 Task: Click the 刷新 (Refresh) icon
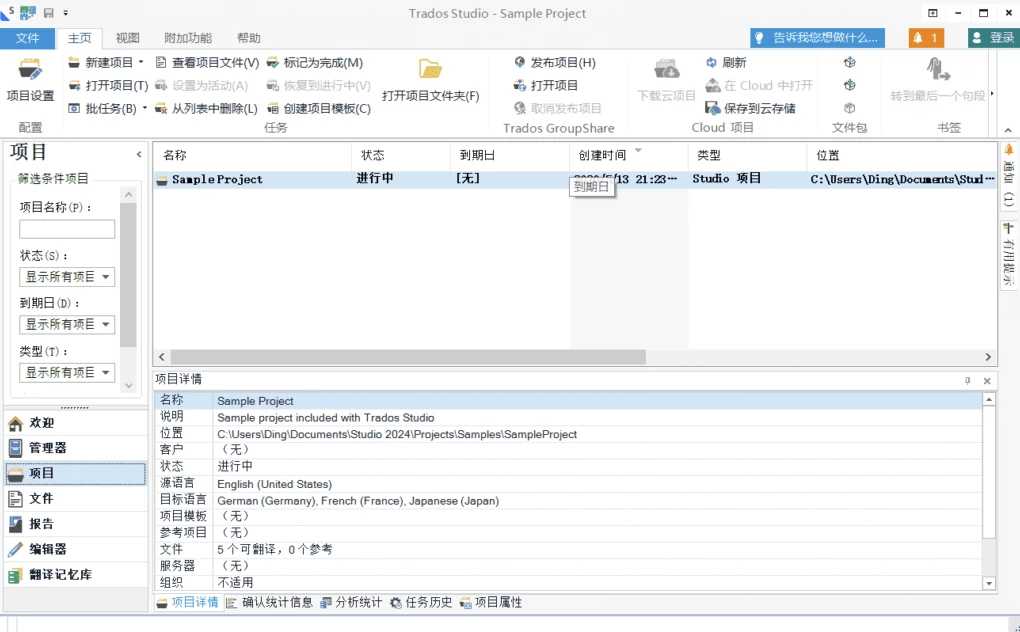pyautogui.click(x=711, y=62)
